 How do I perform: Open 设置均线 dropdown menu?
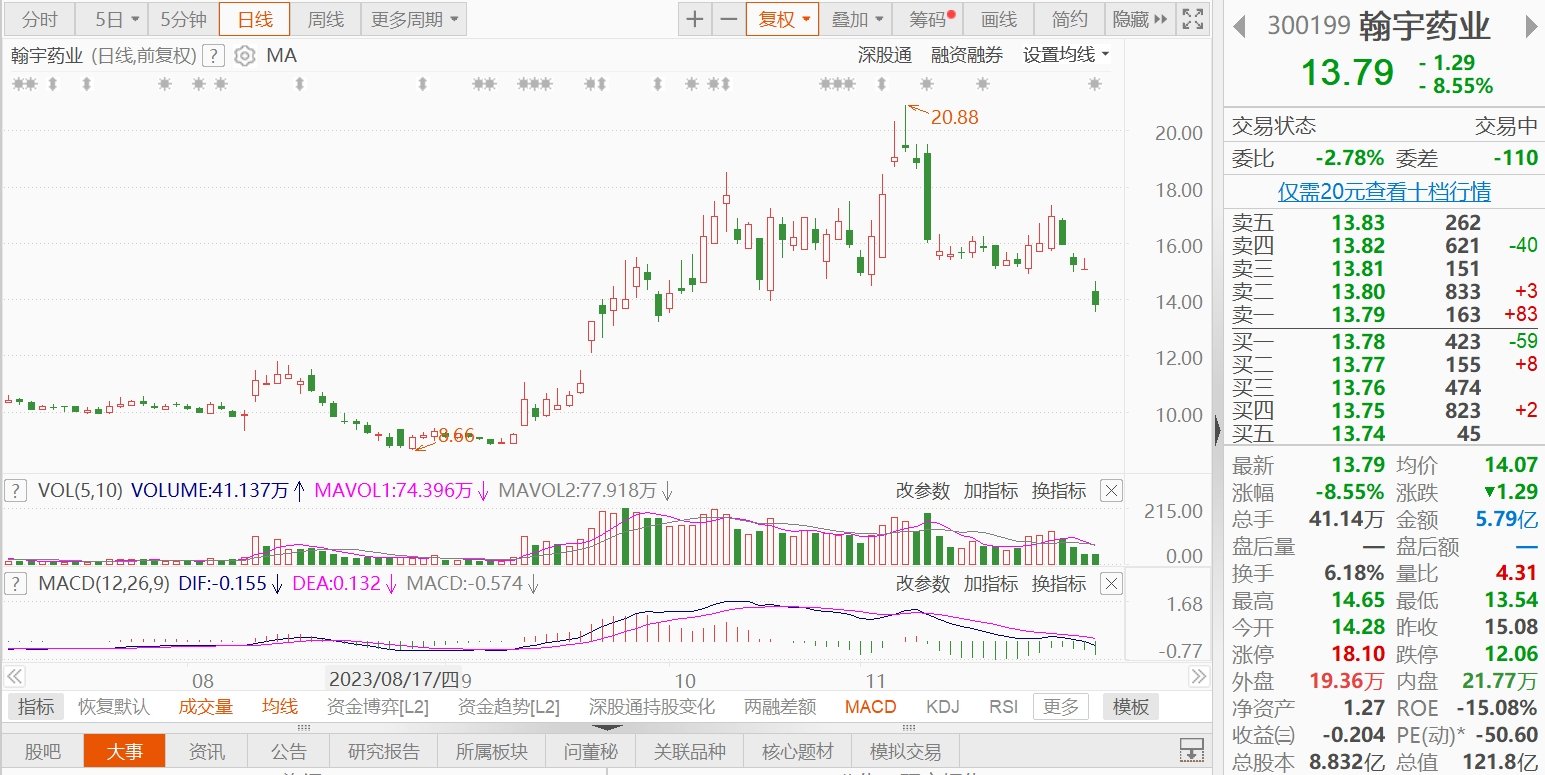[1066, 56]
